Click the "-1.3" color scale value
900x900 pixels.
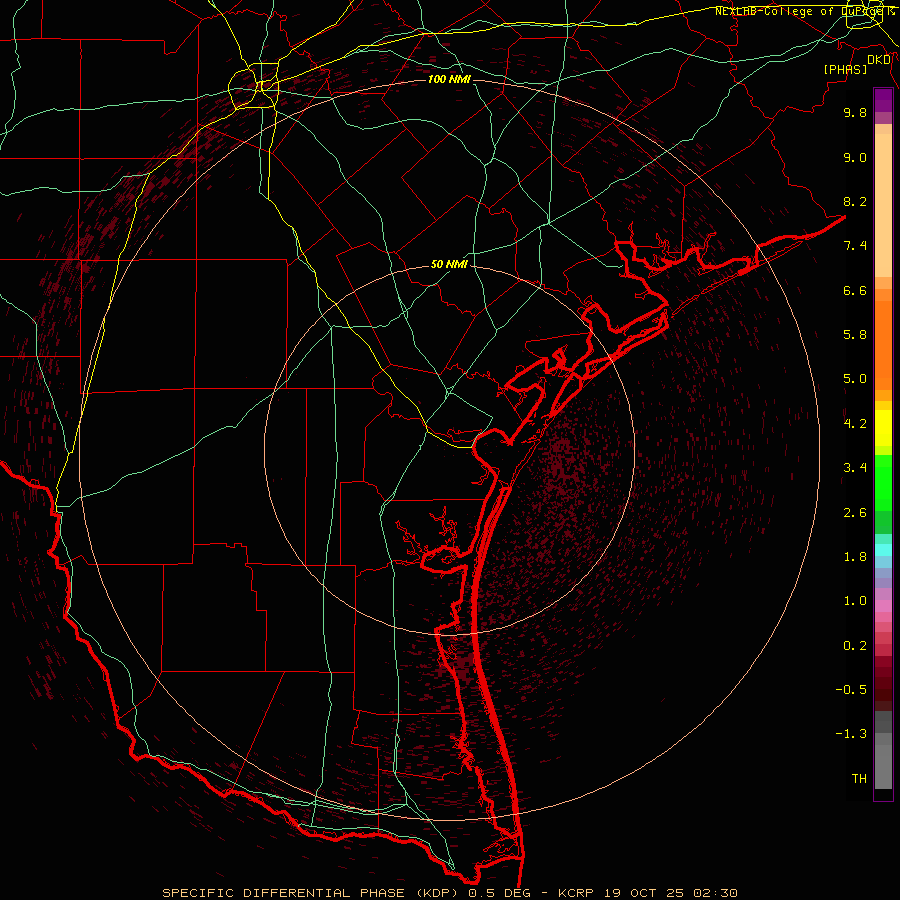pyautogui.click(x=851, y=734)
